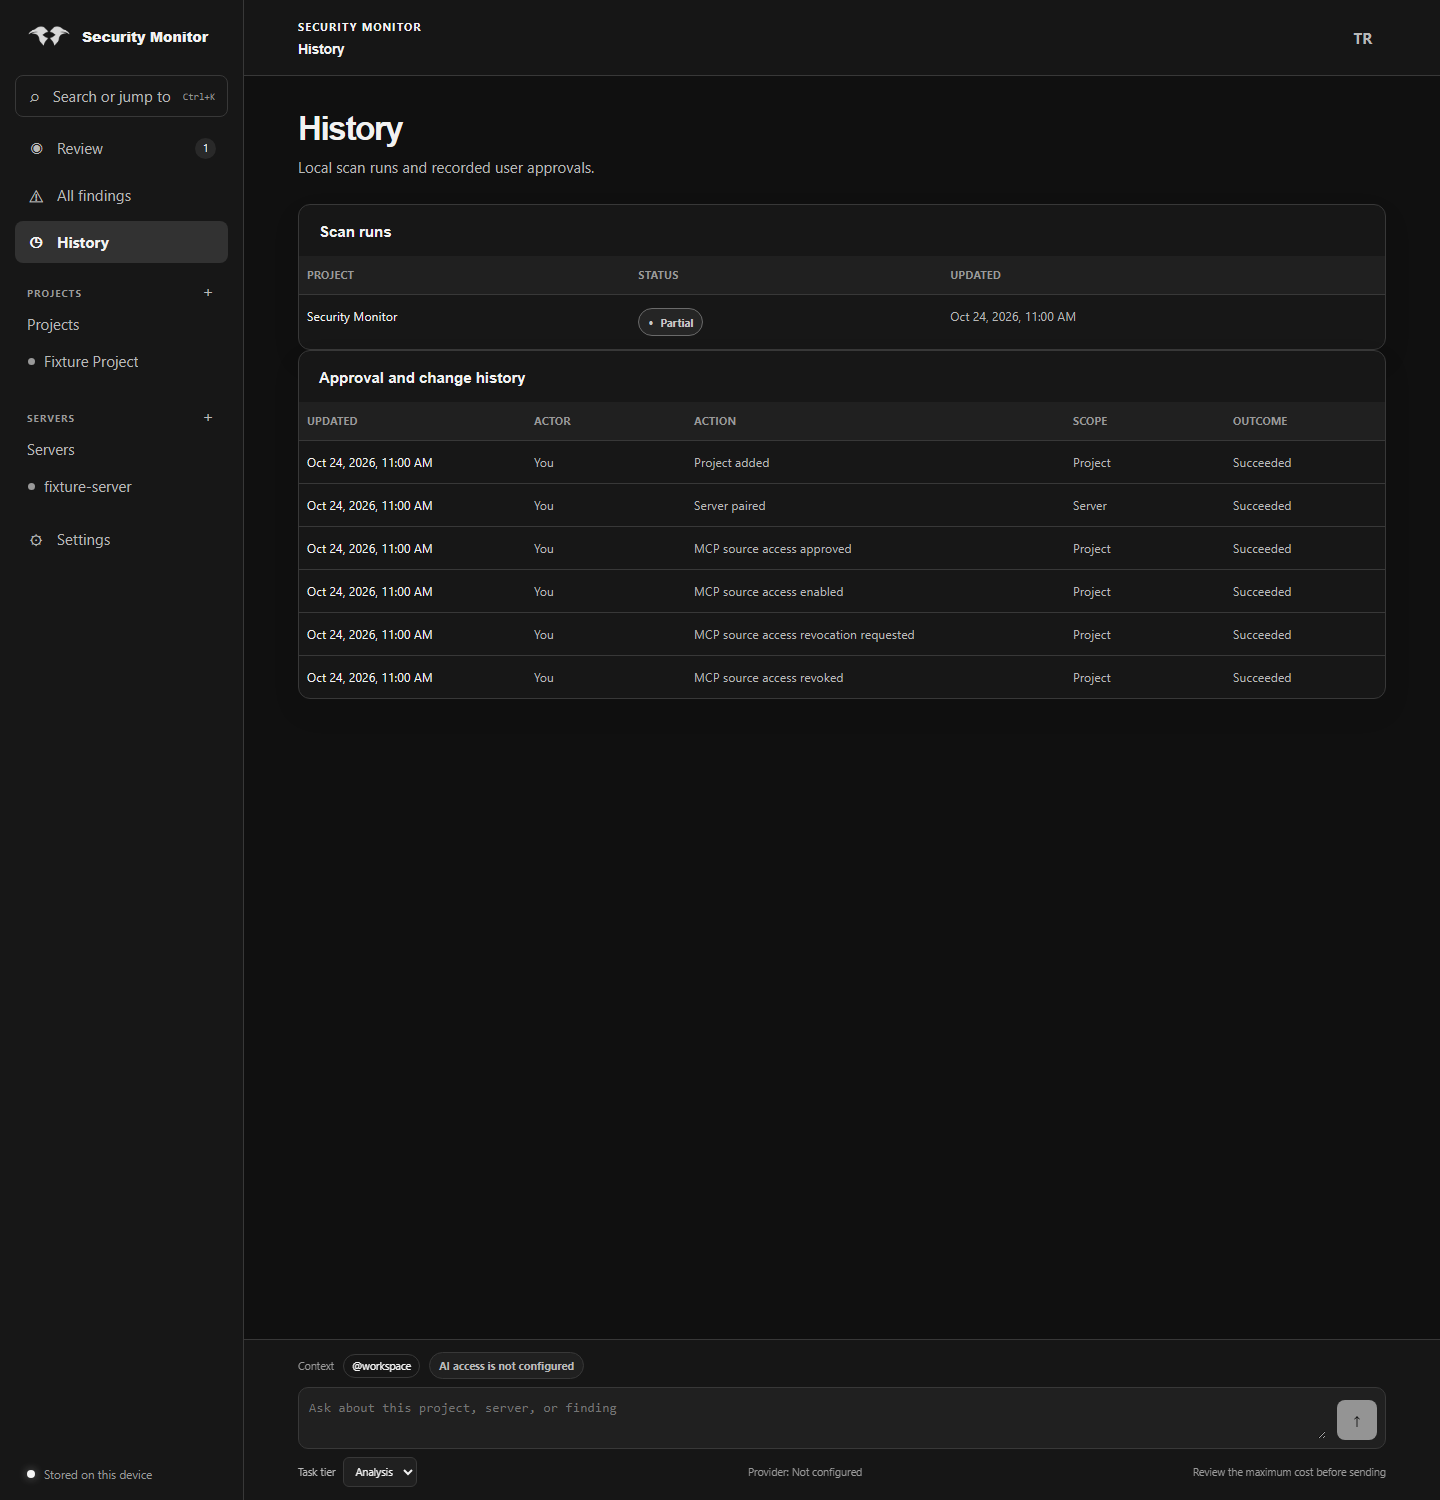Open All findings page
The image size is (1440, 1500).
[x=121, y=196]
